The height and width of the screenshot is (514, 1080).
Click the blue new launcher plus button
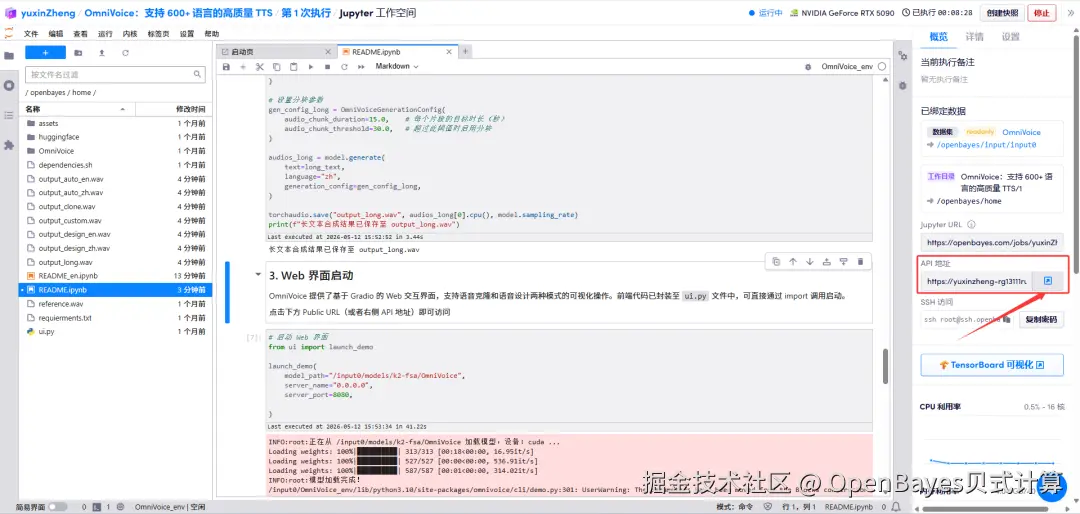(x=45, y=52)
